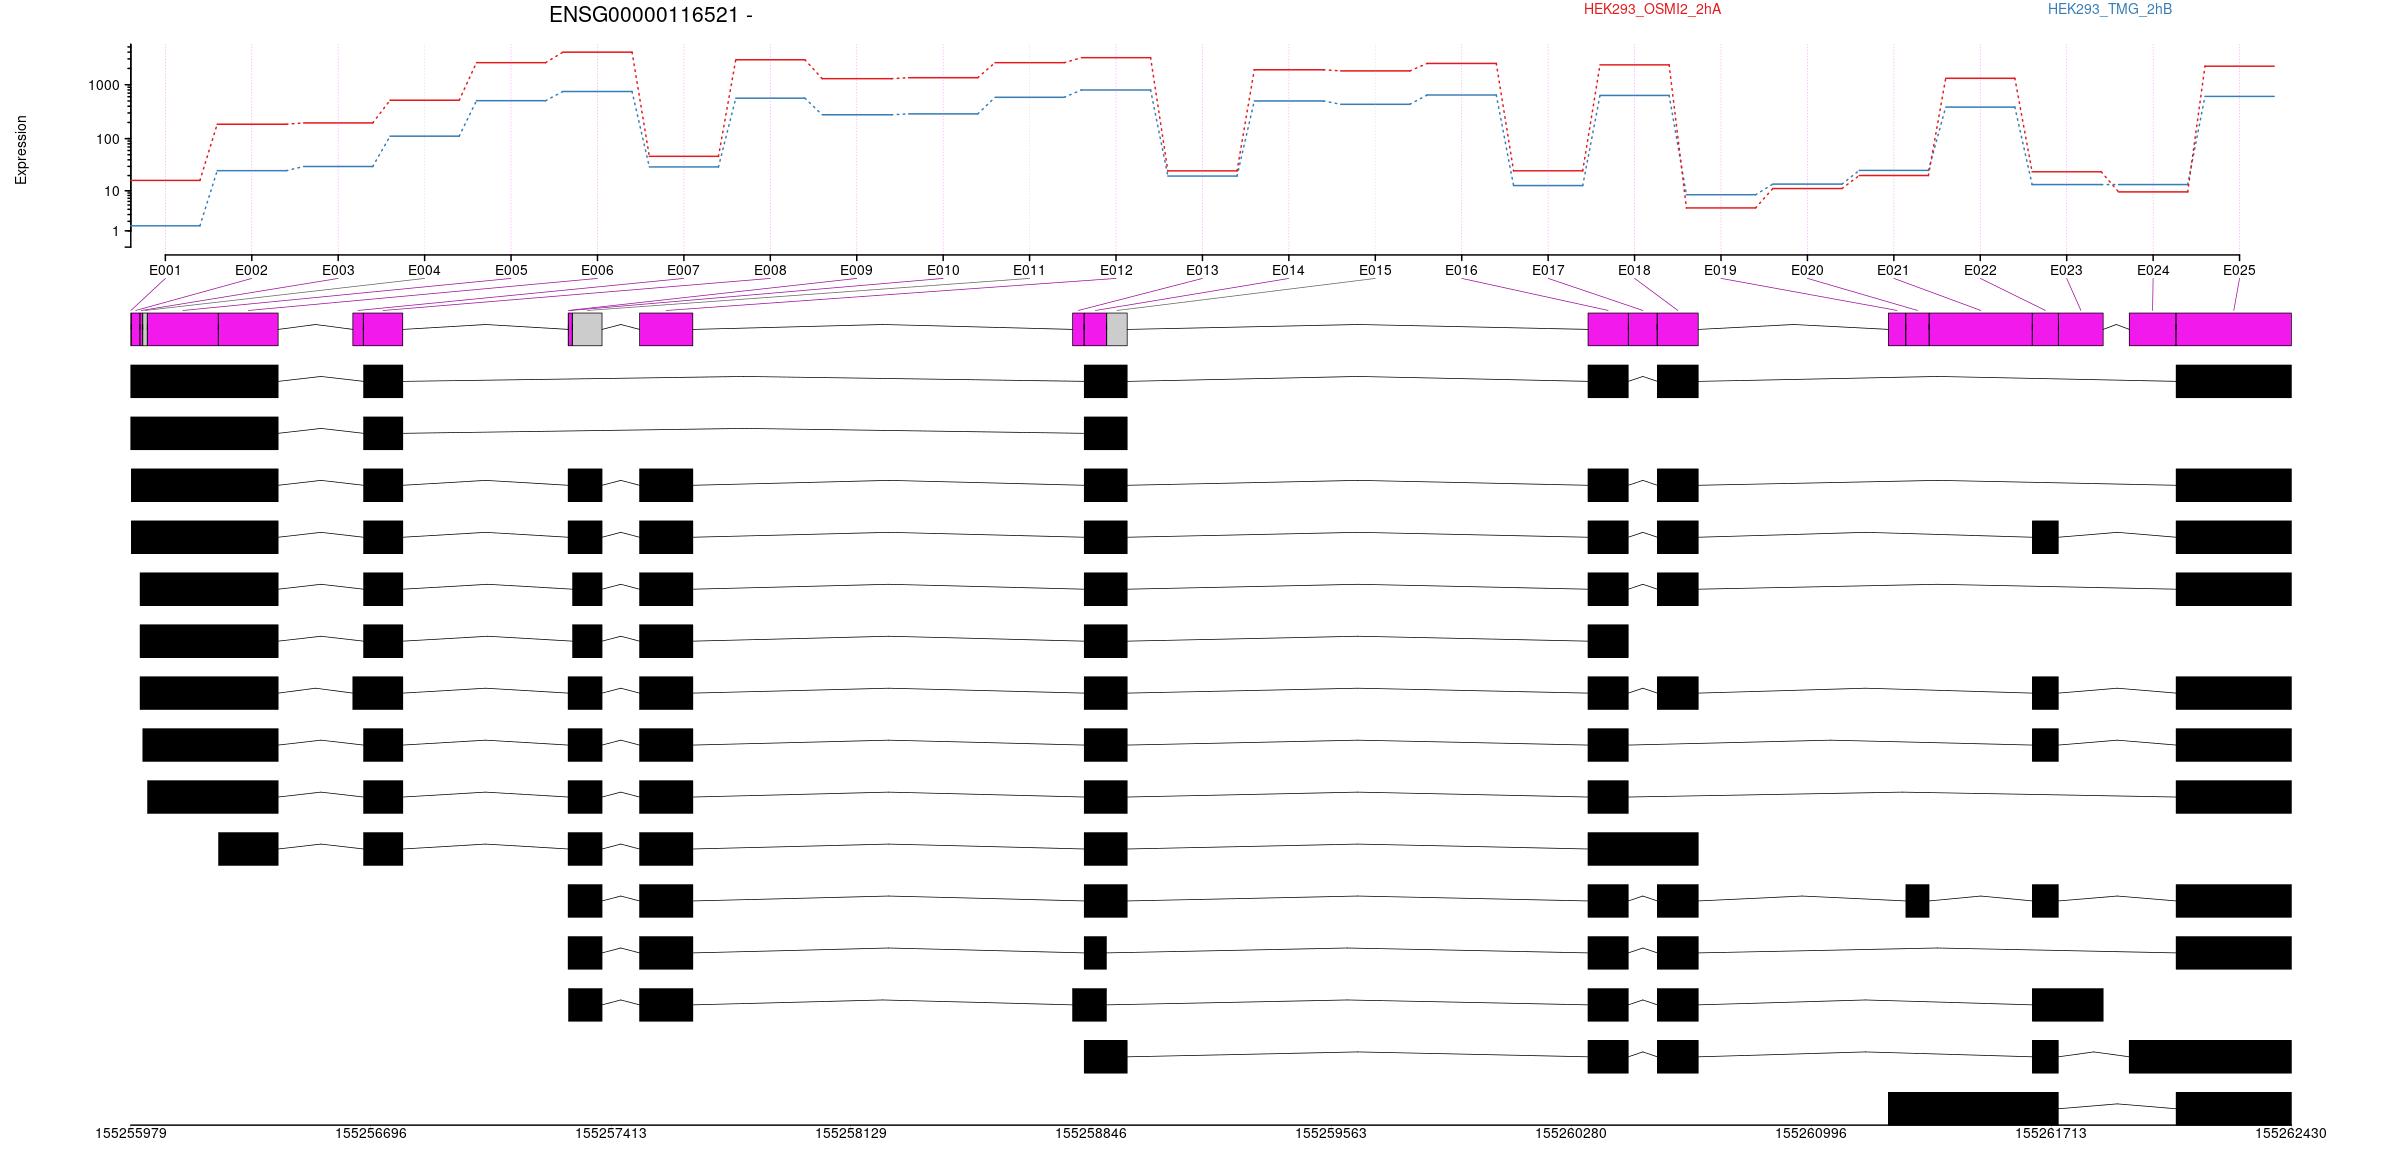Click exon label E012
This screenshot has height=1150, width=2400.
1116,270
